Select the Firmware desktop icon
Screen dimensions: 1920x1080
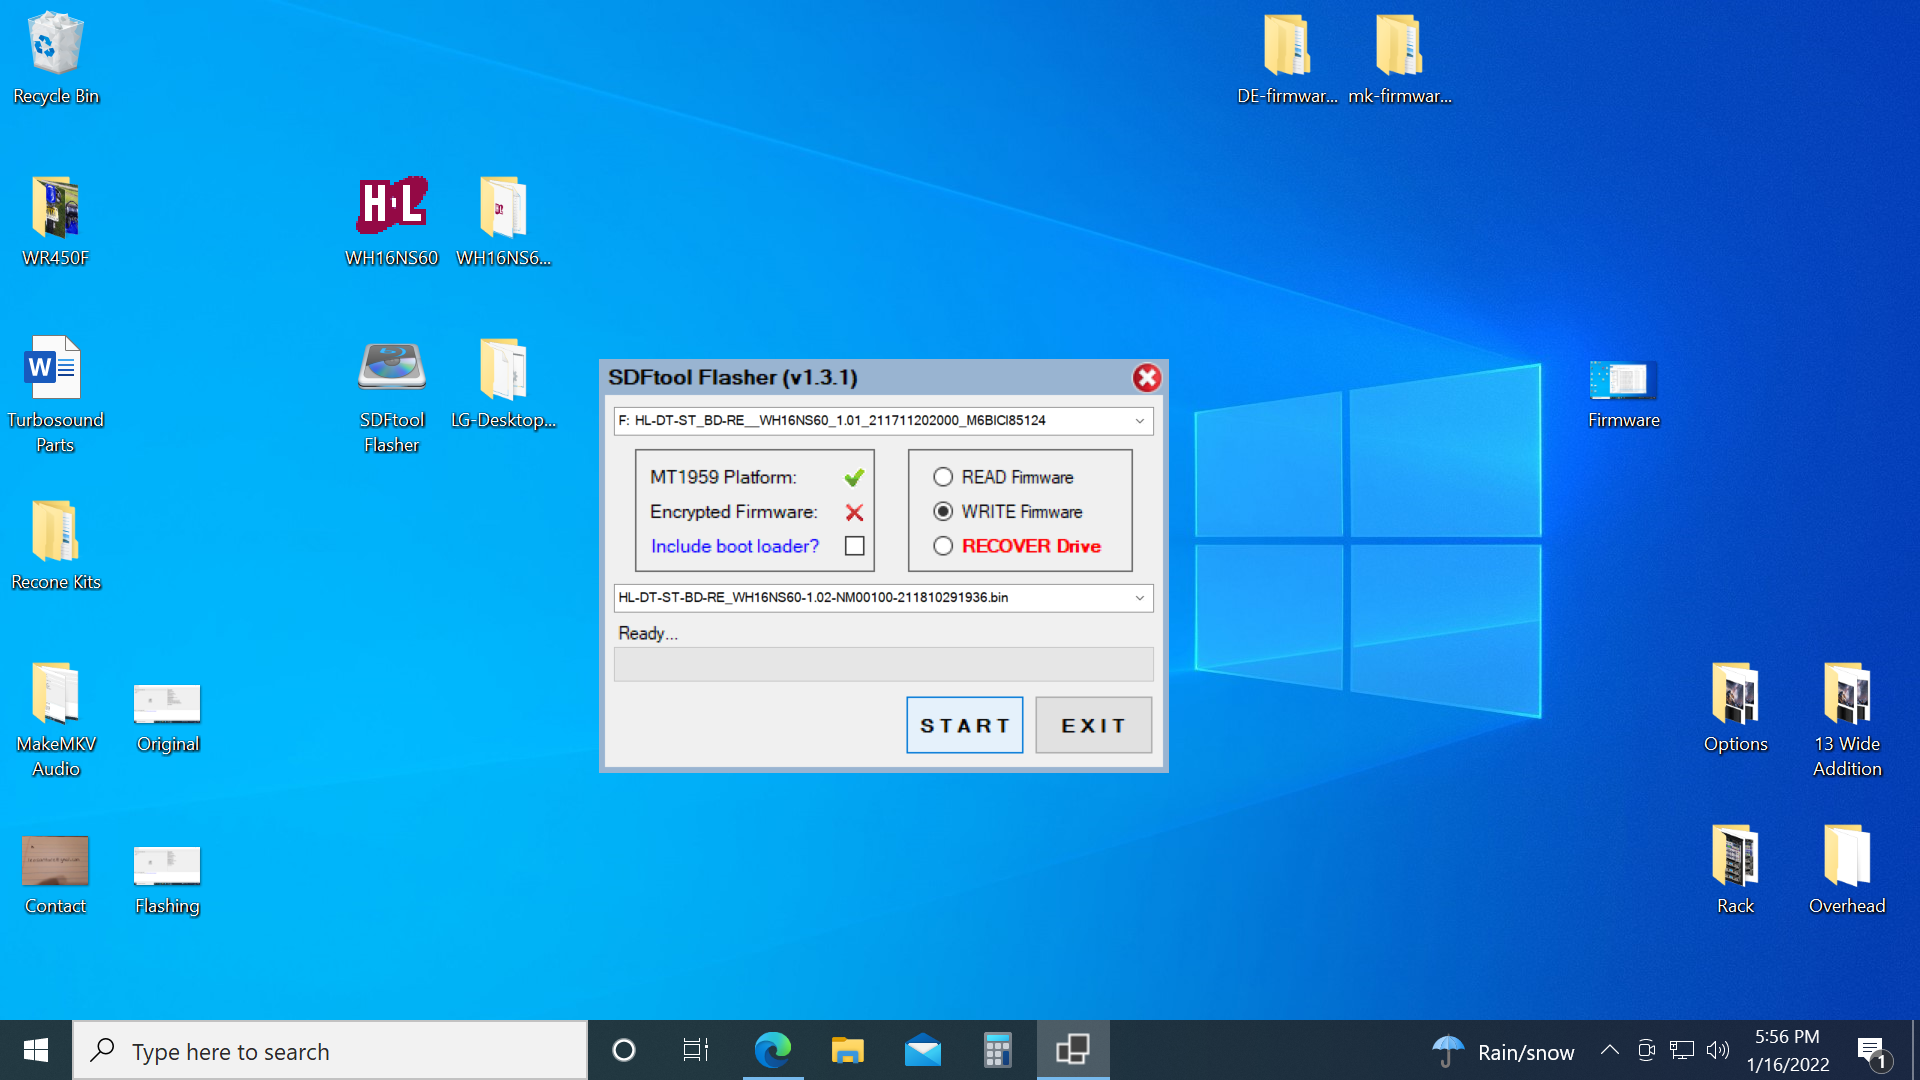point(1623,394)
